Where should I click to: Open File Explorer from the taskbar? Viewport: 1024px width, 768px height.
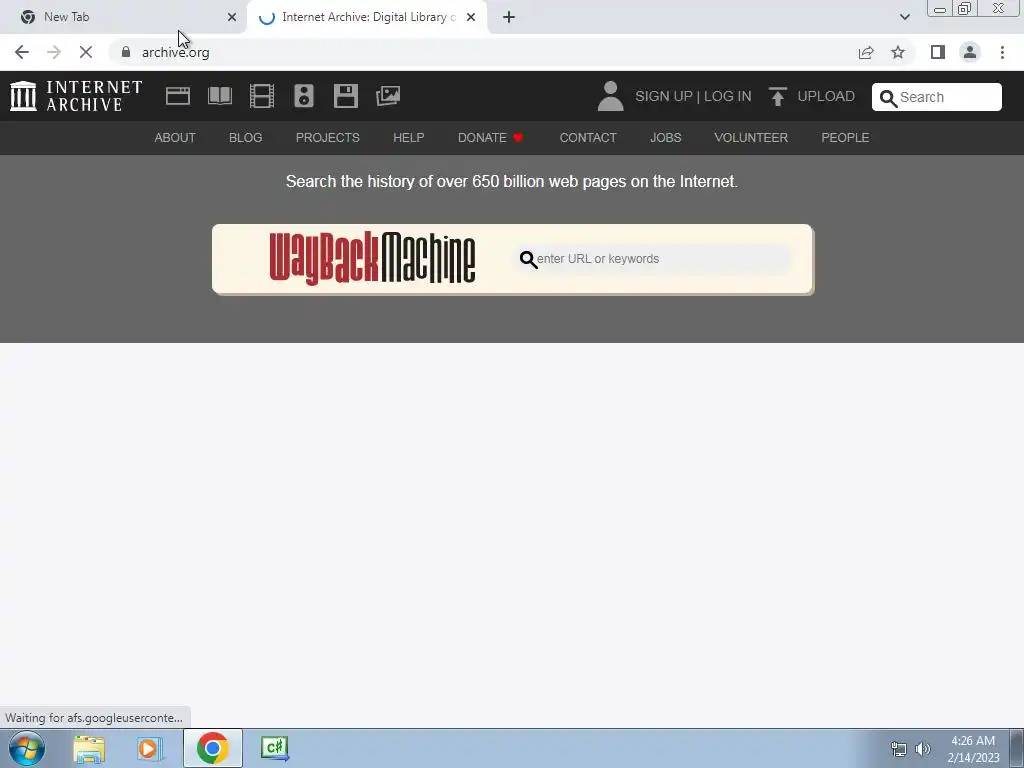coord(89,748)
